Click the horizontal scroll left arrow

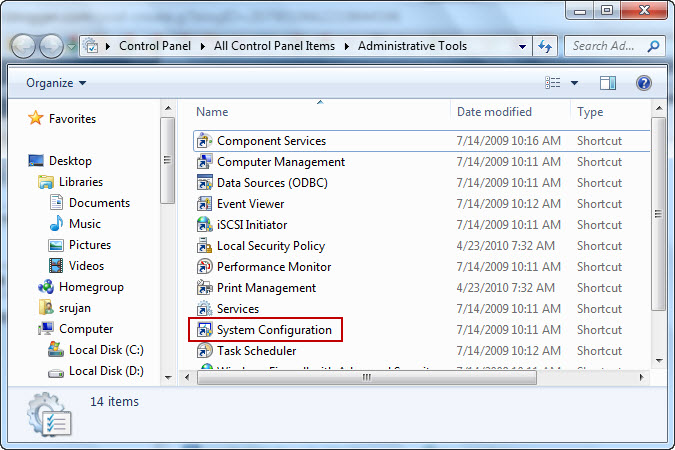pyautogui.click(x=187, y=378)
